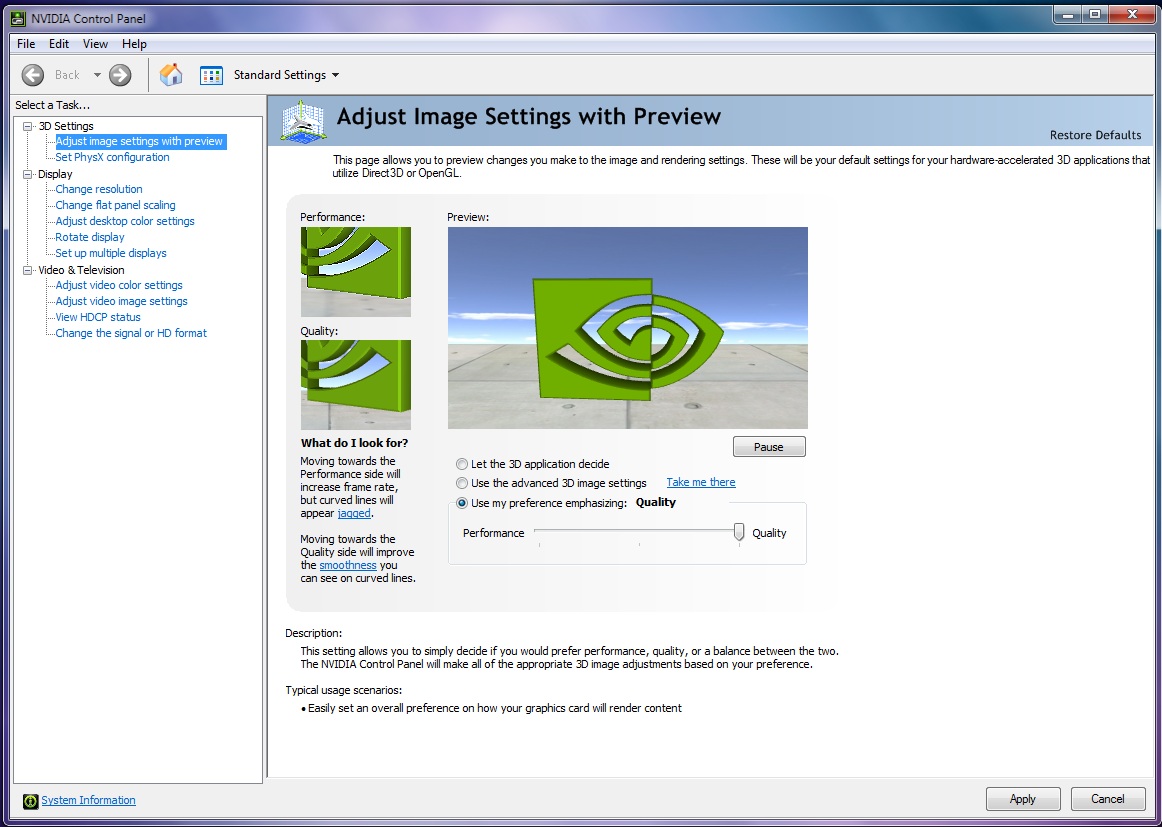1162x827 pixels.
Task: Click the Forward arrow icon
Action: pos(120,75)
